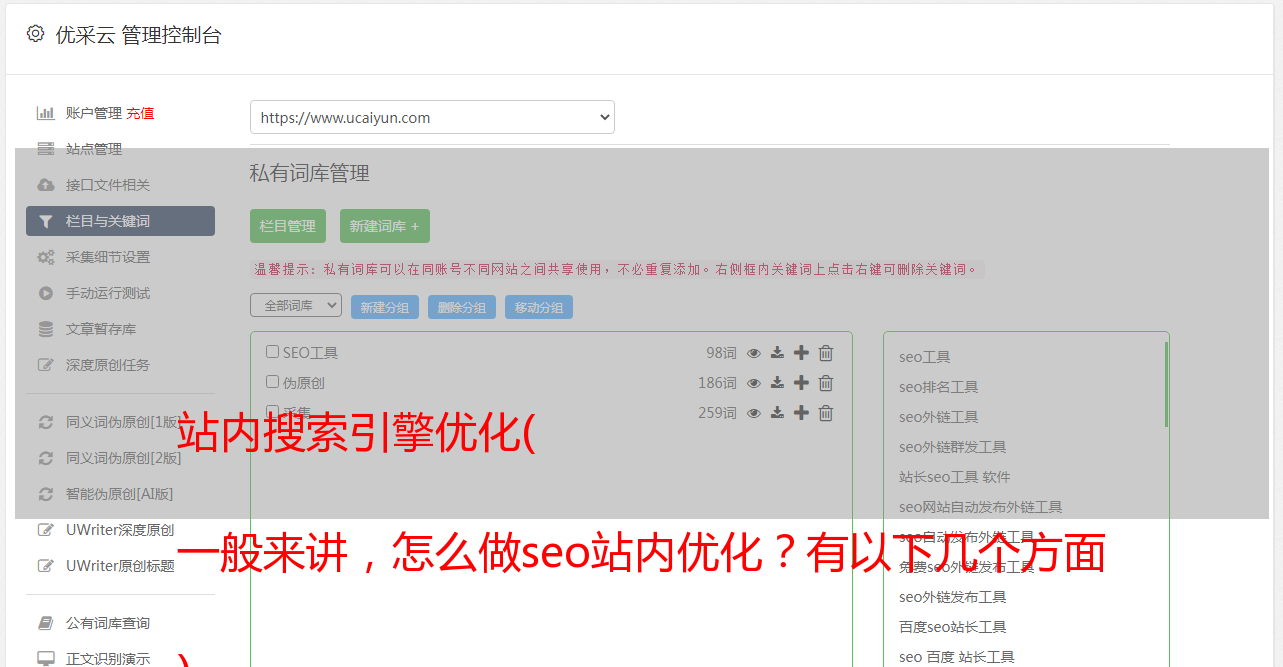
Task: Tick the checkbox in the 259词 row
Action: click(x=272, y=412)
